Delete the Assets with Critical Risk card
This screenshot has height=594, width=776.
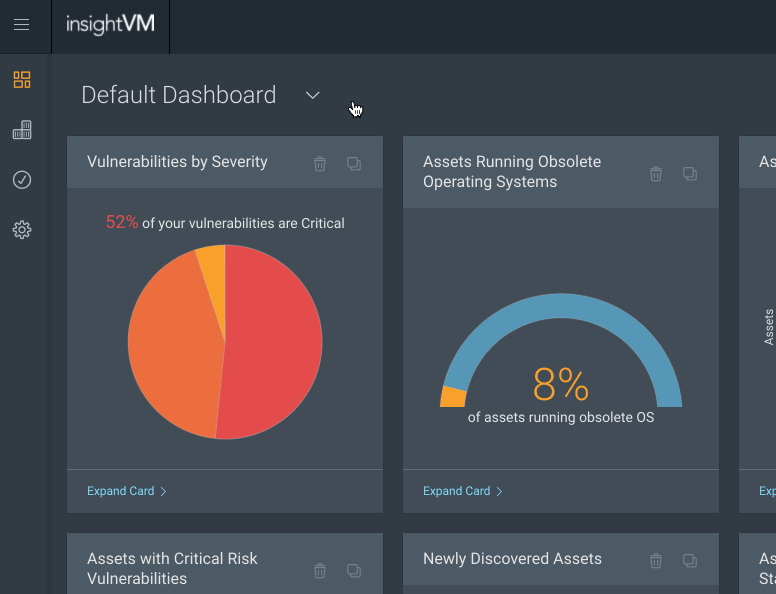[320, 570]
